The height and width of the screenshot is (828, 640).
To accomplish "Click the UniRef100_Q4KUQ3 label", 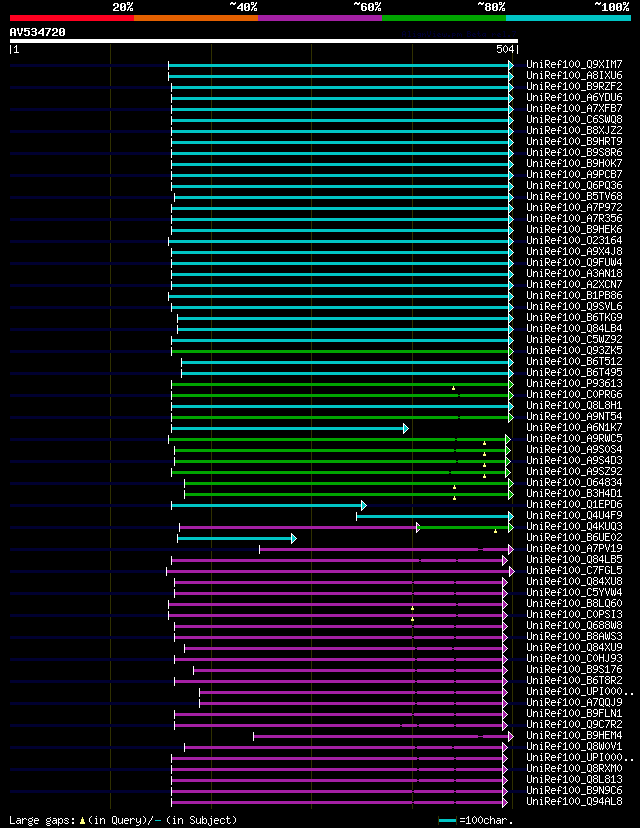I will coord(574,526).
